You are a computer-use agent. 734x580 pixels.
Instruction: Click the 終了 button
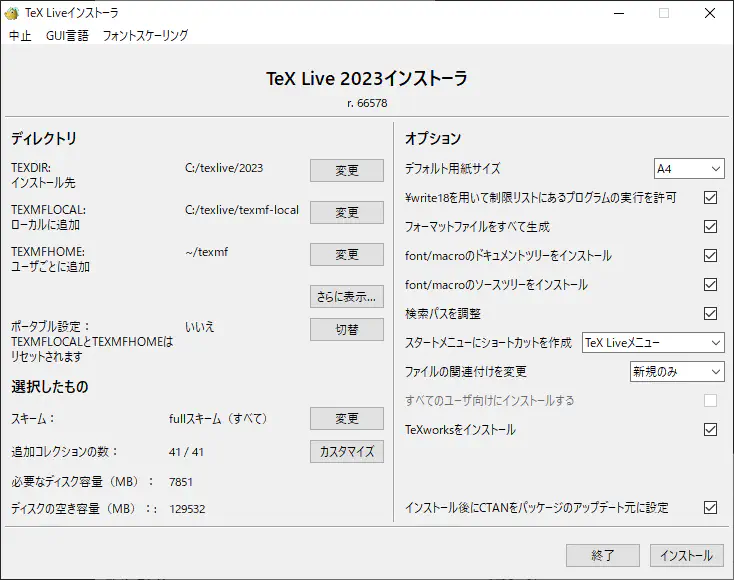[x=602, y=555]
